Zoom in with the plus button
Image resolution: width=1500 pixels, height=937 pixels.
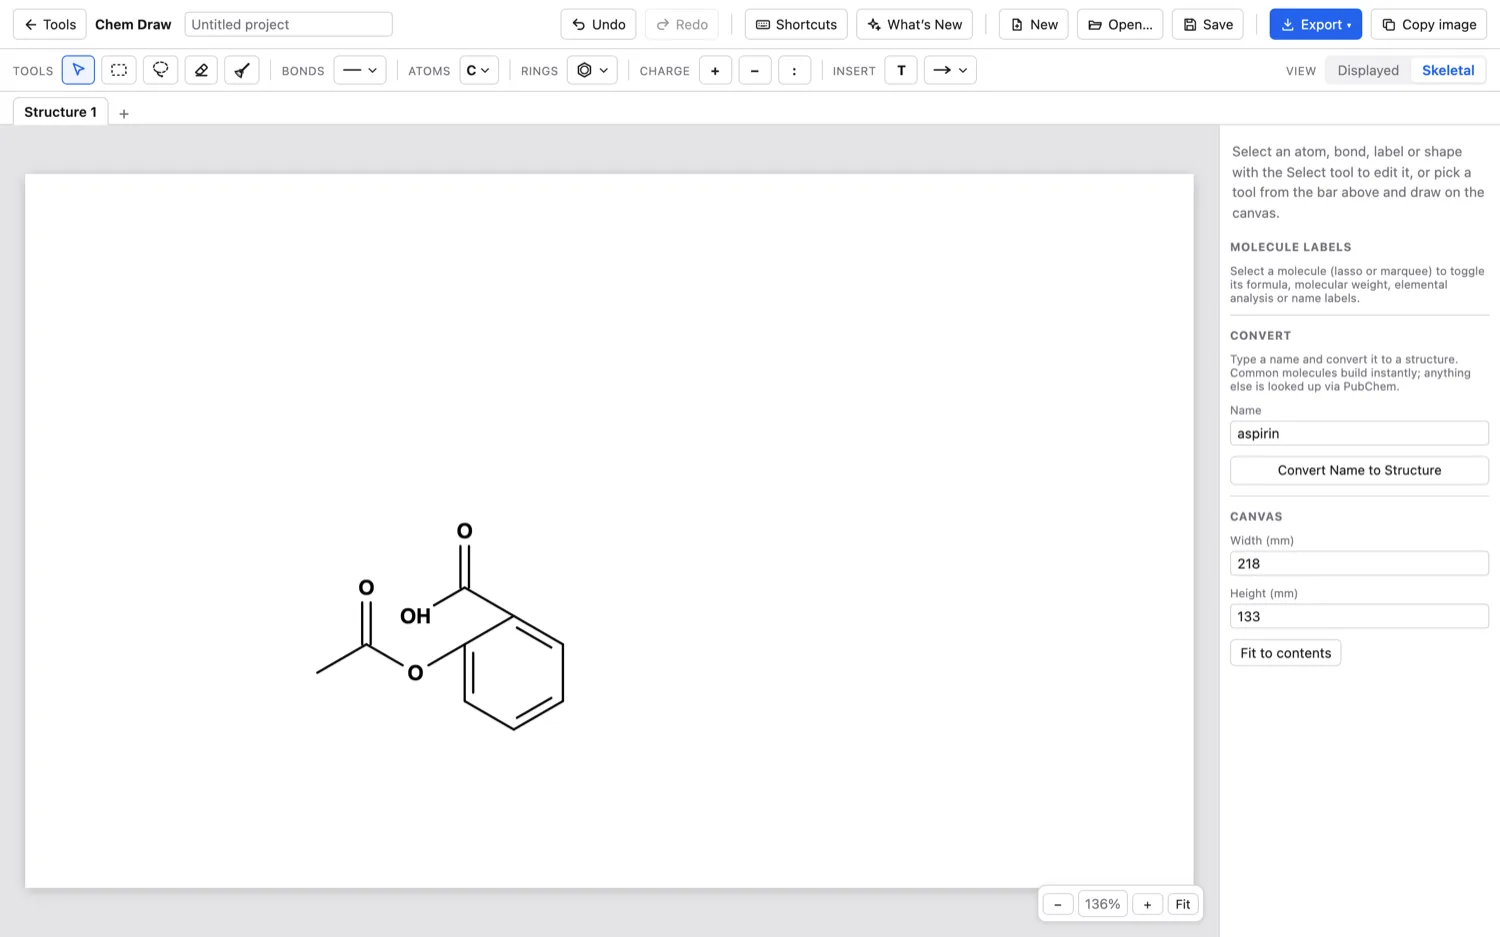point(1147,904)
